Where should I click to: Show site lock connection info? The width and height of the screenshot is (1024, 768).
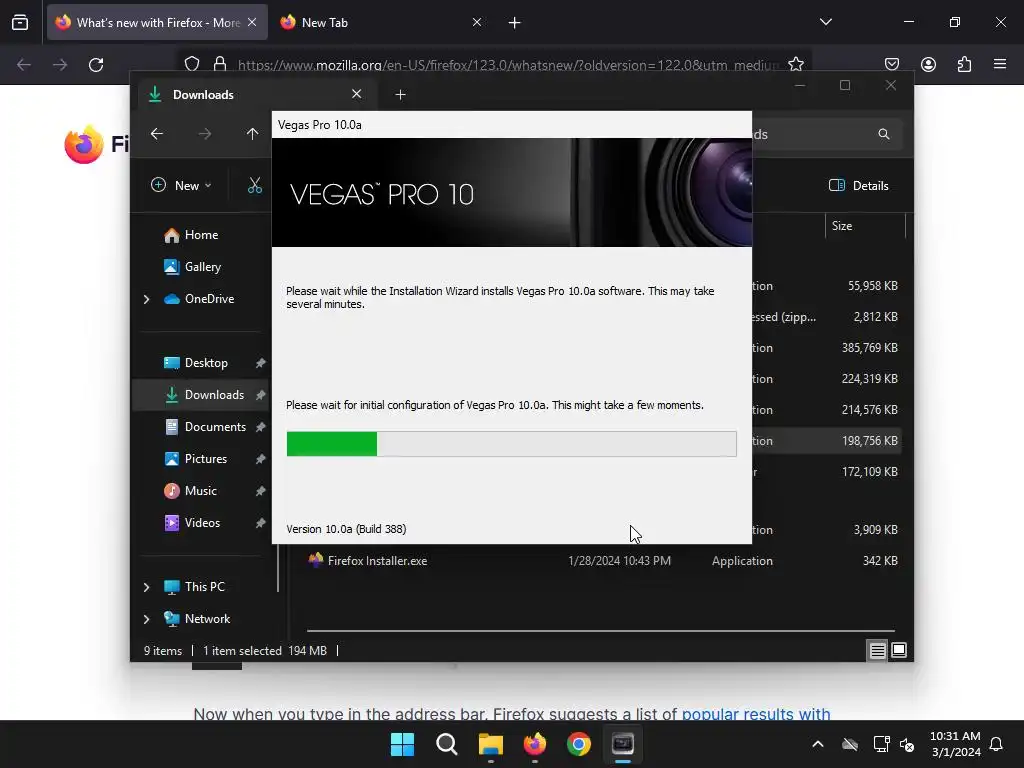pos(220,64)
